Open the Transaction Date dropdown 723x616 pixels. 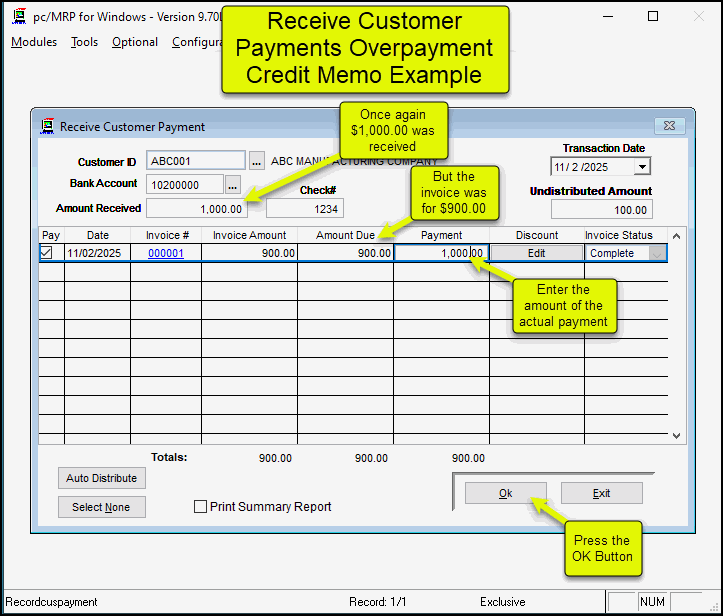click(x=641, y=167)
